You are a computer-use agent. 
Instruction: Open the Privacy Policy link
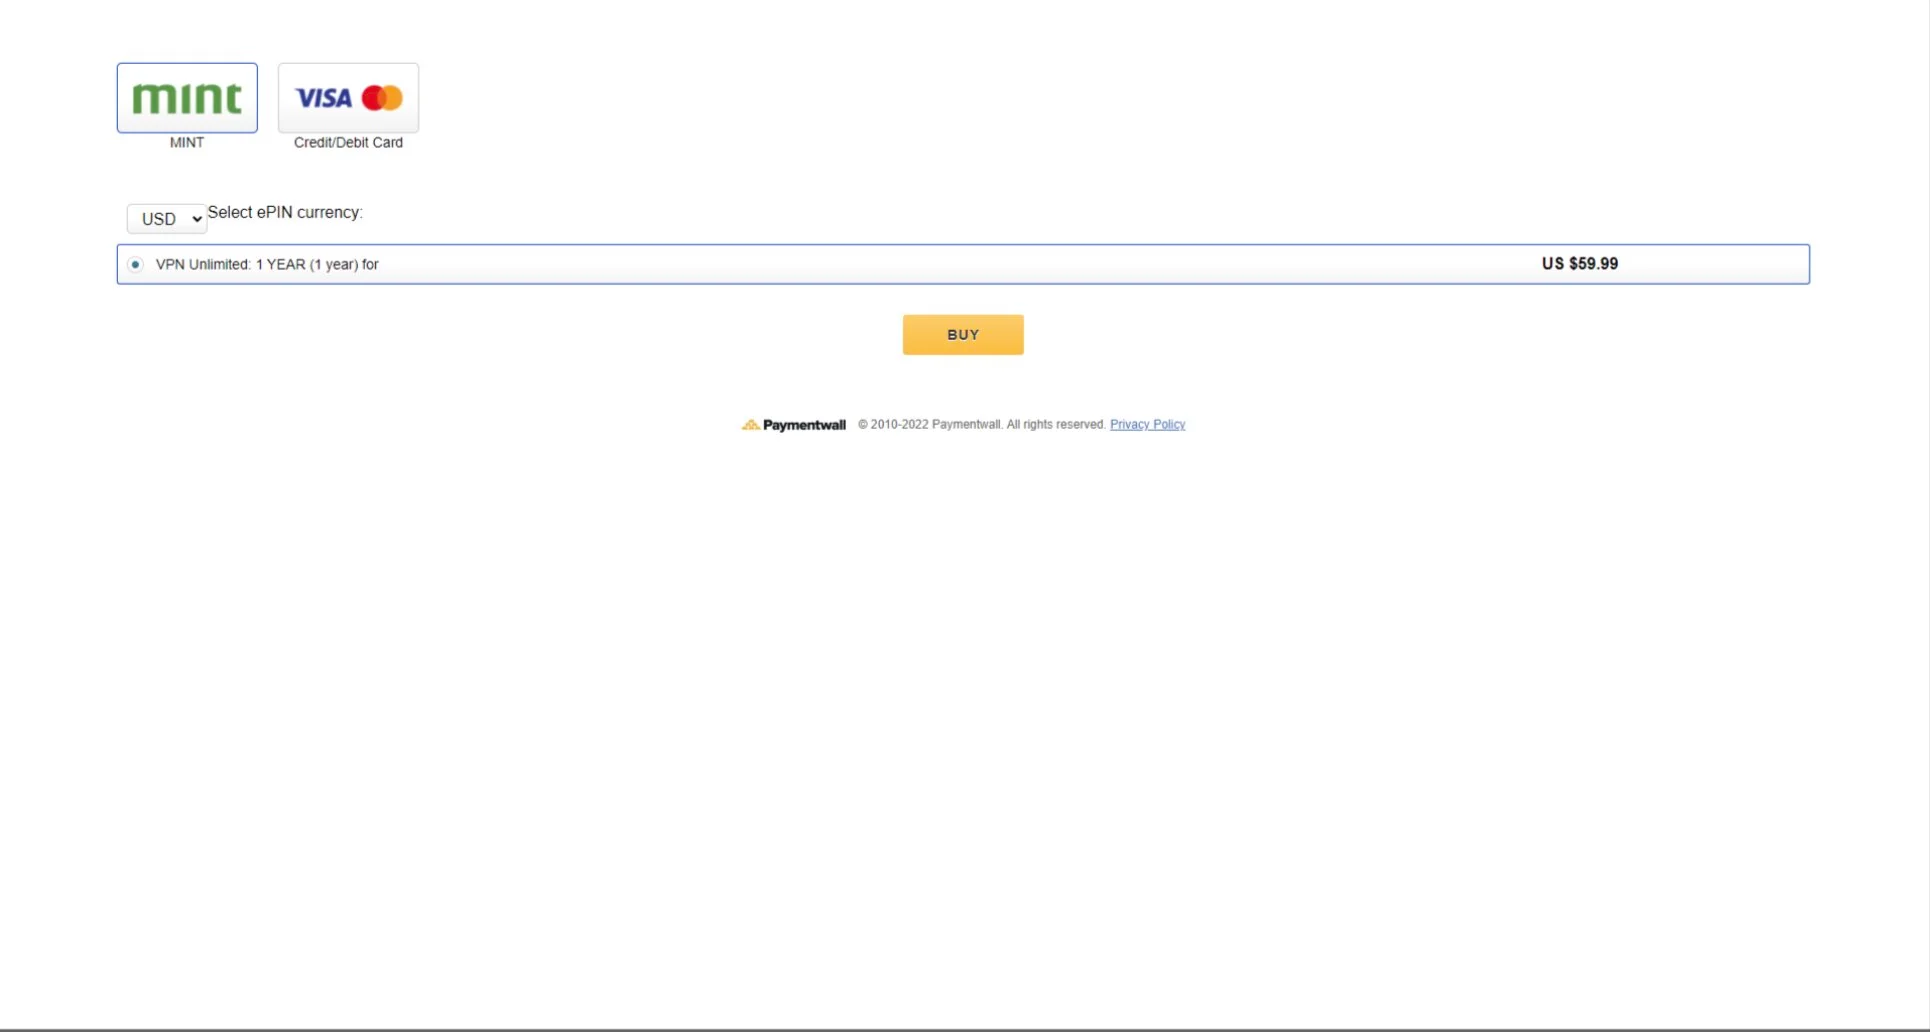1147,424
